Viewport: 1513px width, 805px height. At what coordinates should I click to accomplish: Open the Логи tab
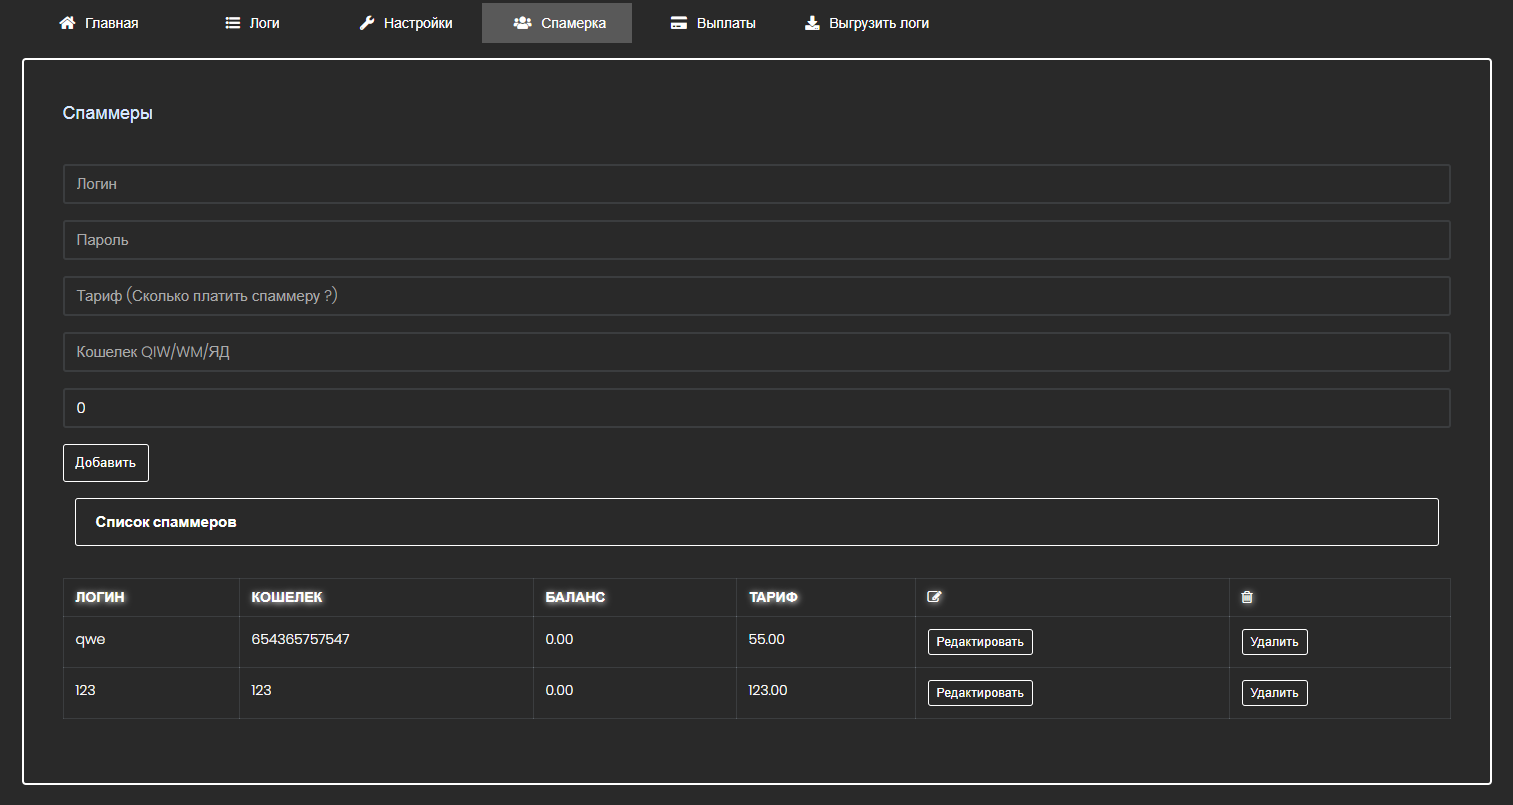(253, 23)
